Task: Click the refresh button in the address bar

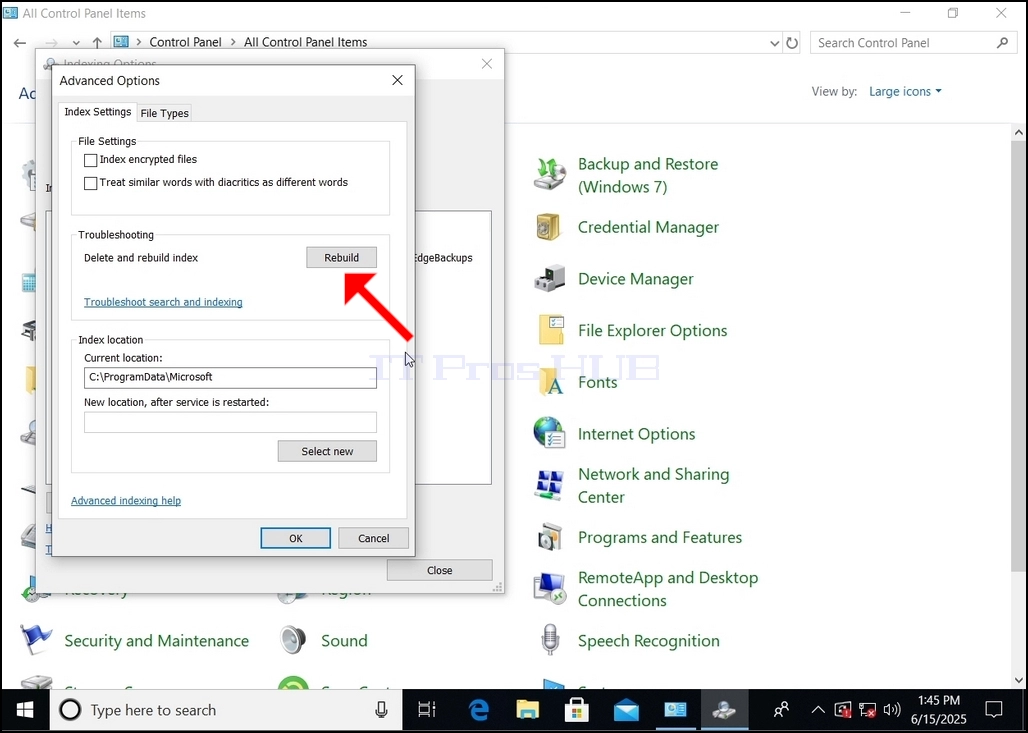Action: pos(792,43)
